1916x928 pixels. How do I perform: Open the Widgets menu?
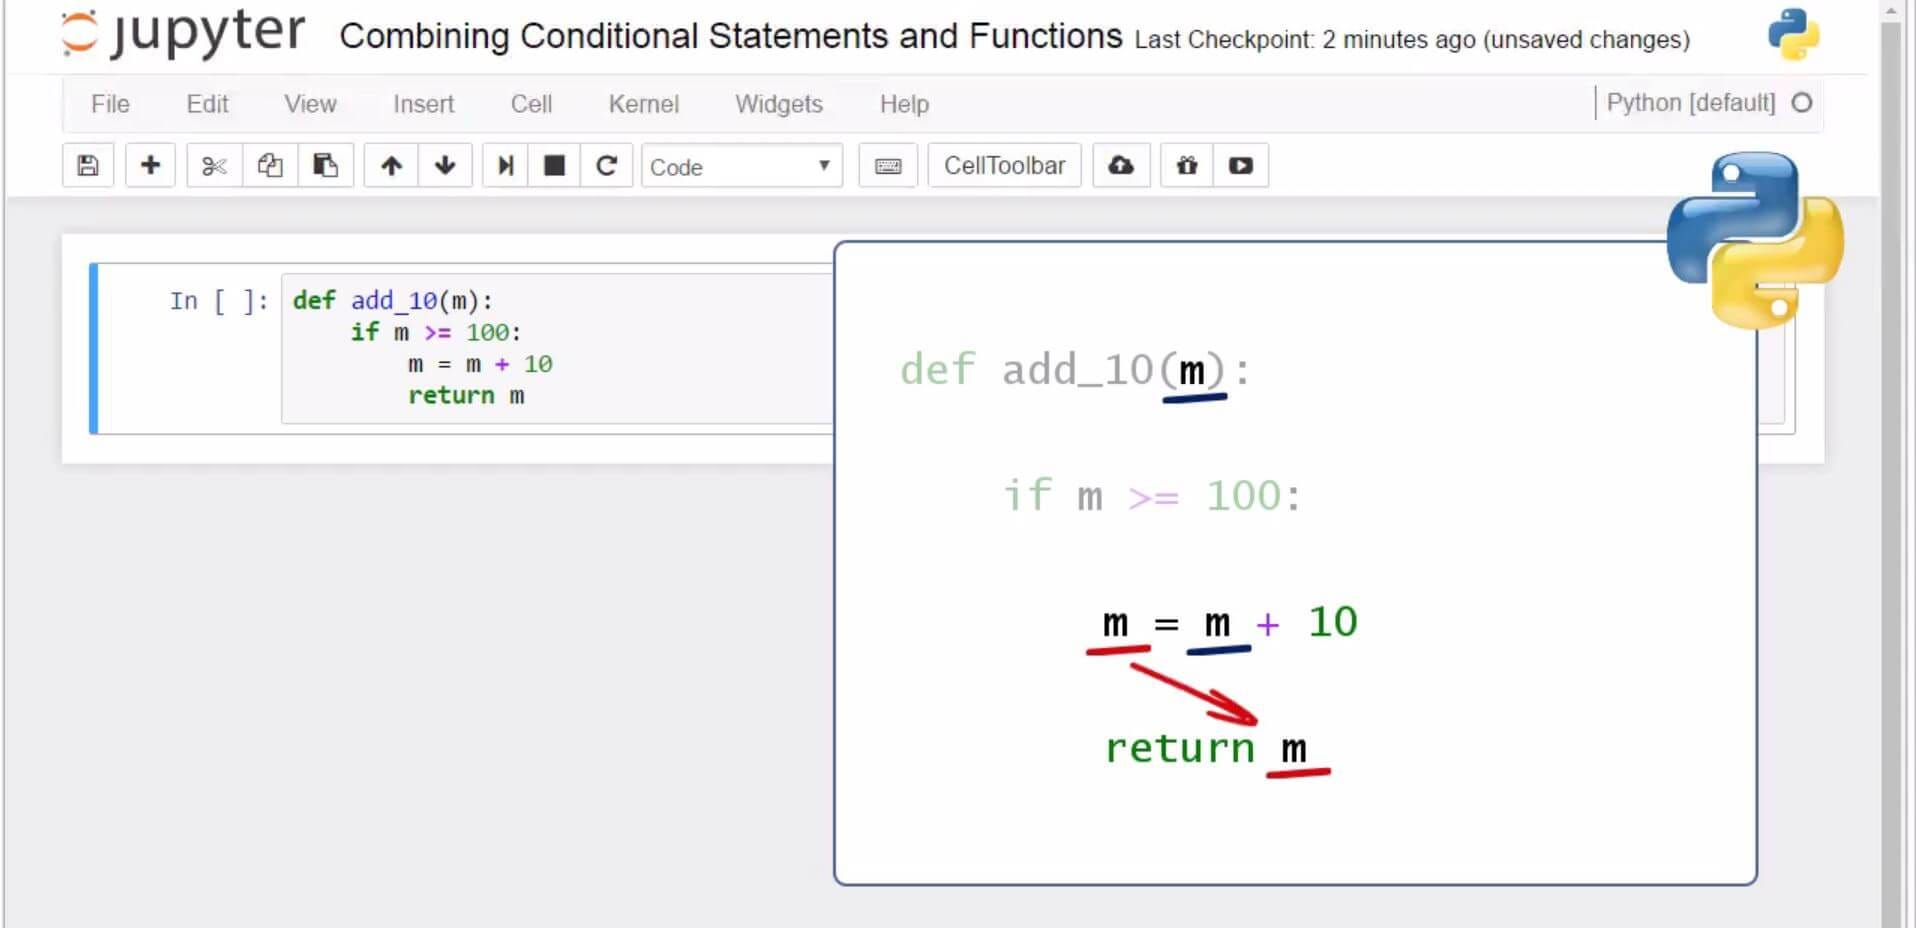pos(779,104)
